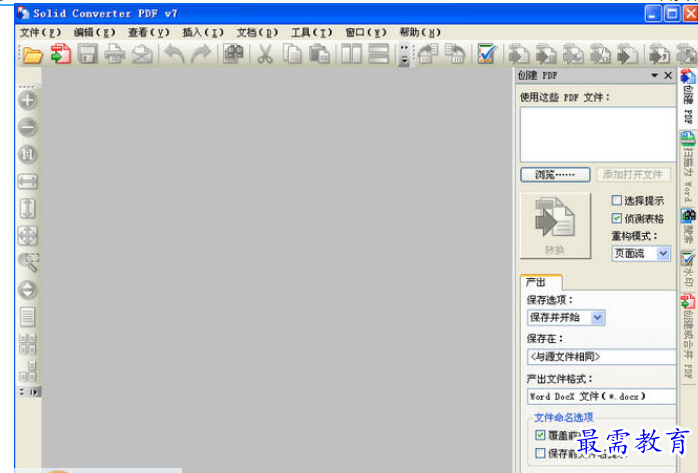Enable the 选择提示 checkbox
Screen dimensions: 698x473
(617, 200)
